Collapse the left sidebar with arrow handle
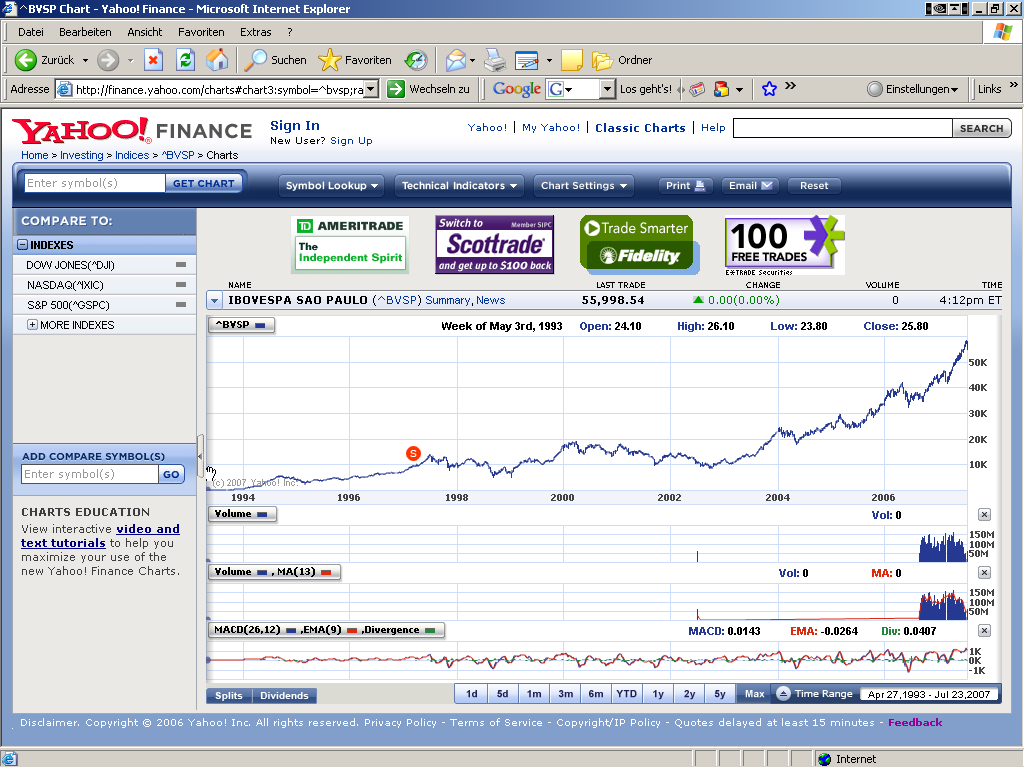 point(200,456)
